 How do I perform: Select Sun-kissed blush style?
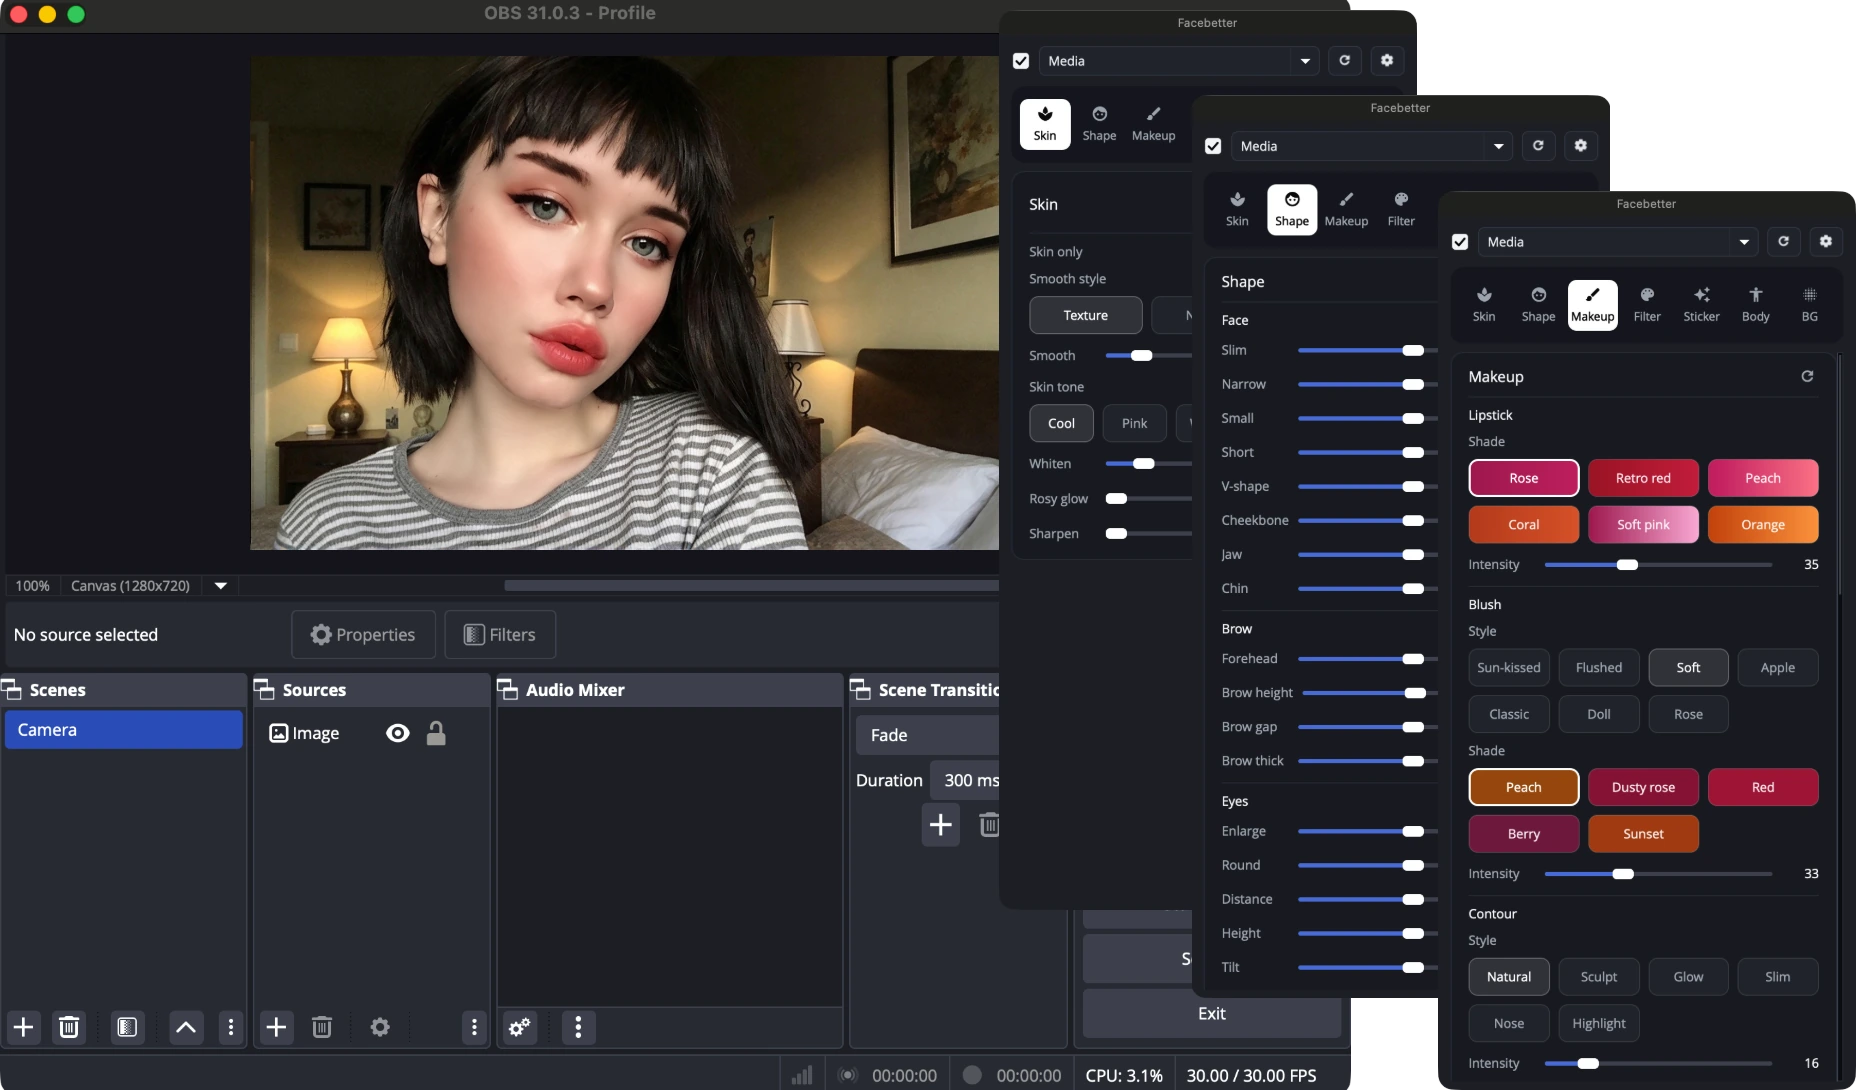(x=1508, y=667)
